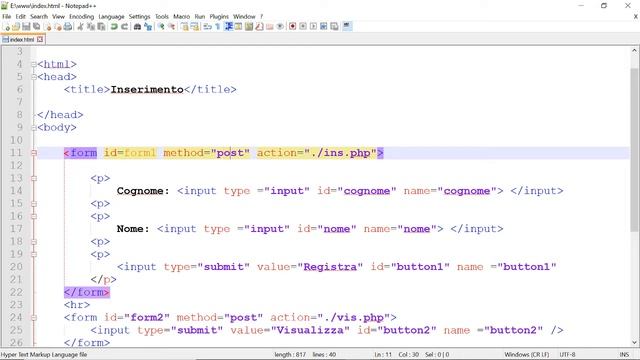Open Find with the binoculars icon
640x360 pixels.
pyautogui.click(x=137, y=27)
